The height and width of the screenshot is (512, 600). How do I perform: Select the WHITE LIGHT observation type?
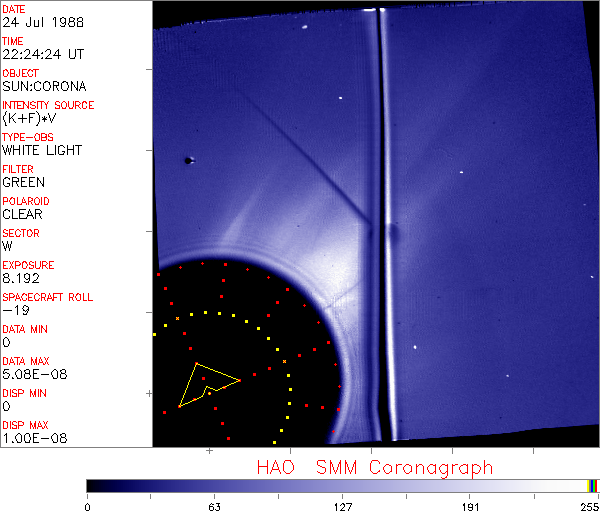42,151
